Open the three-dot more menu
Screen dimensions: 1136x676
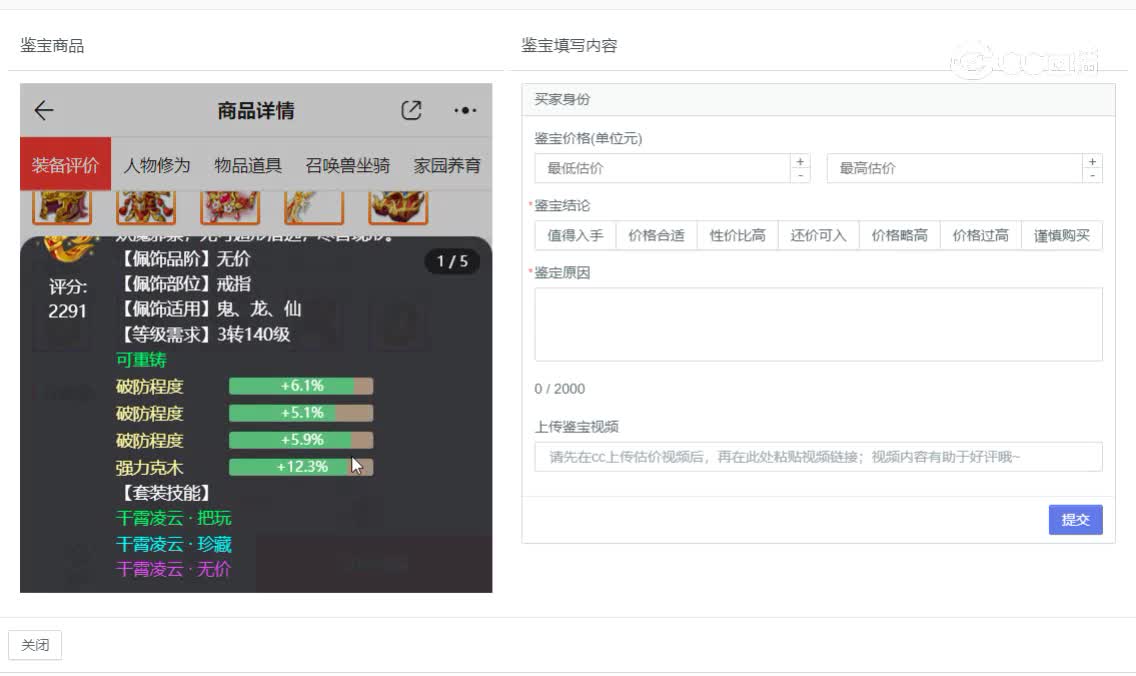pos(465,111)
